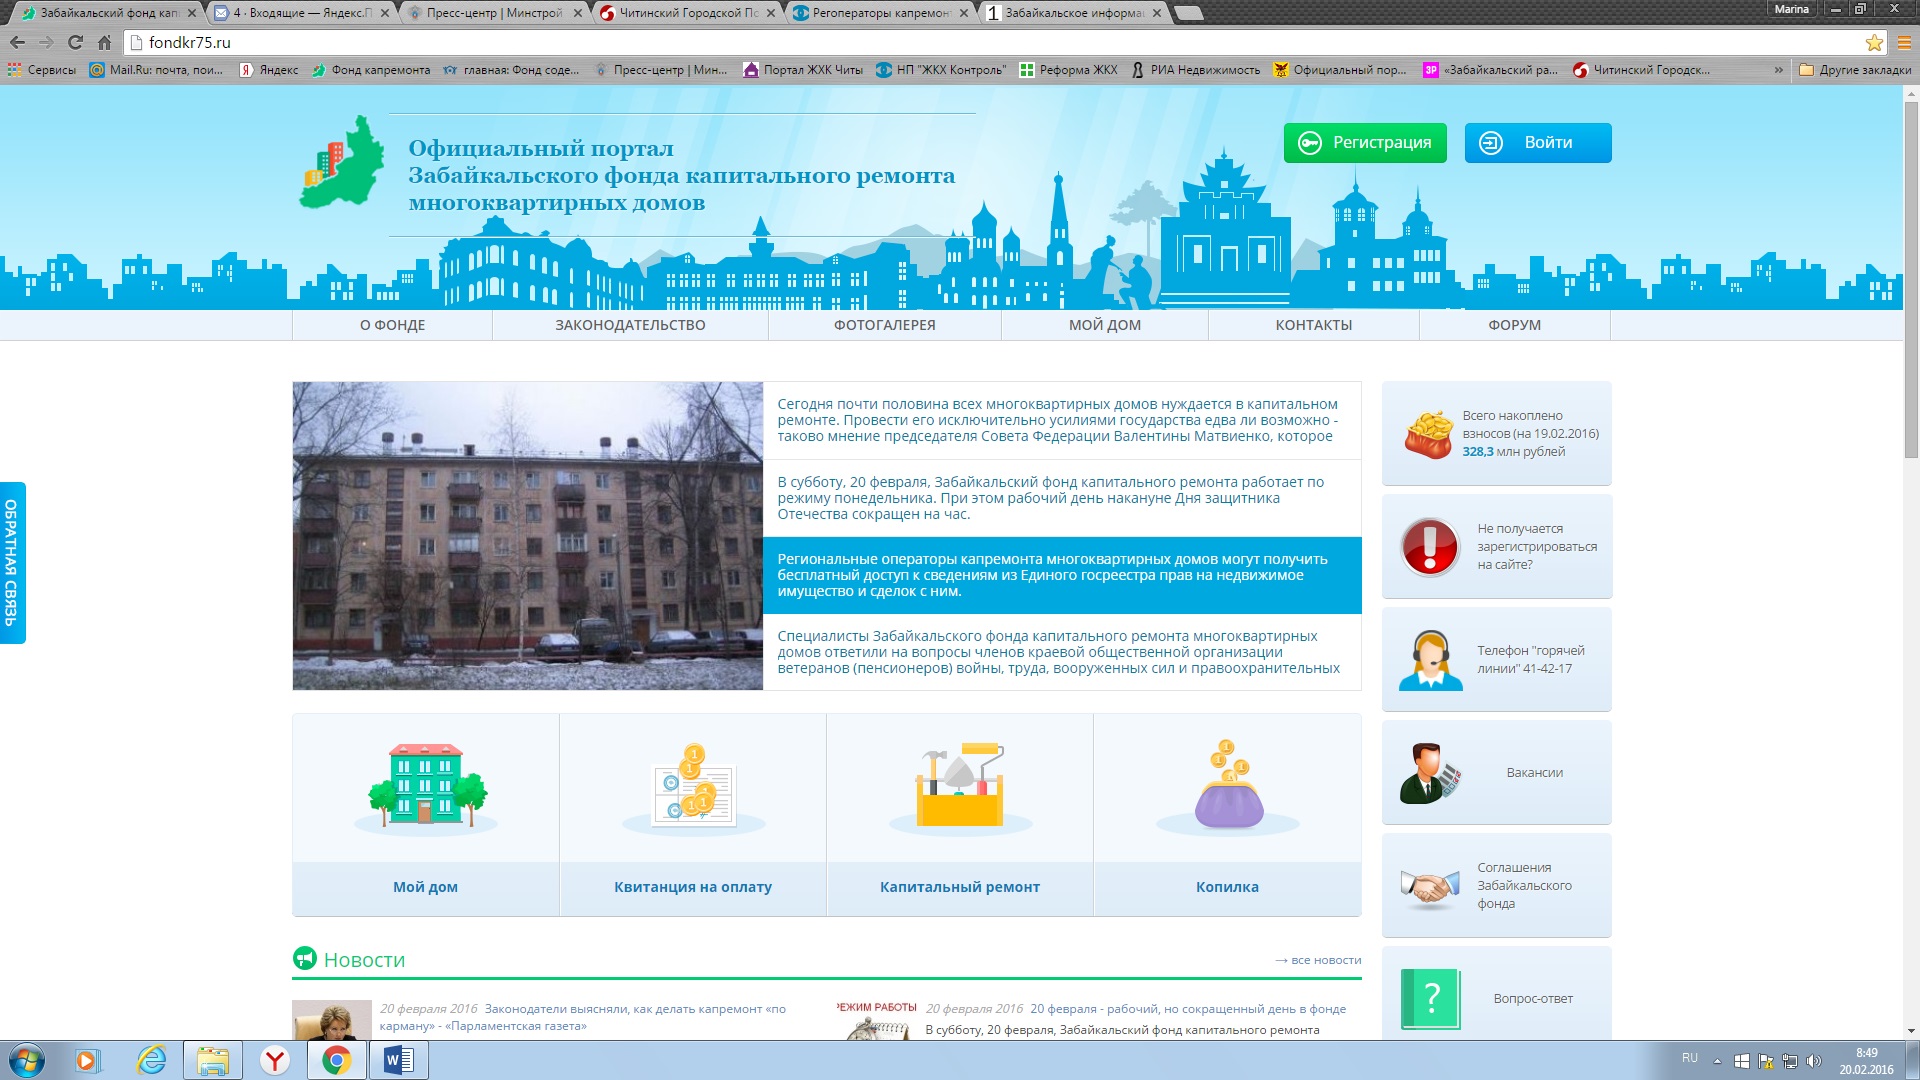Open browser home page icon
Screen dimensions: 1920x1080
coord(104,42)
